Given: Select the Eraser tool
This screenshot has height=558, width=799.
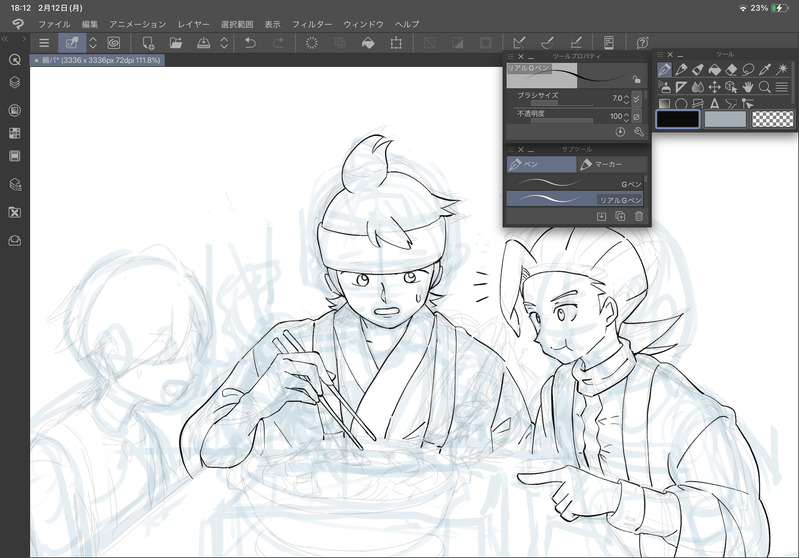Looking at the screenshot, I should point(731,69).
